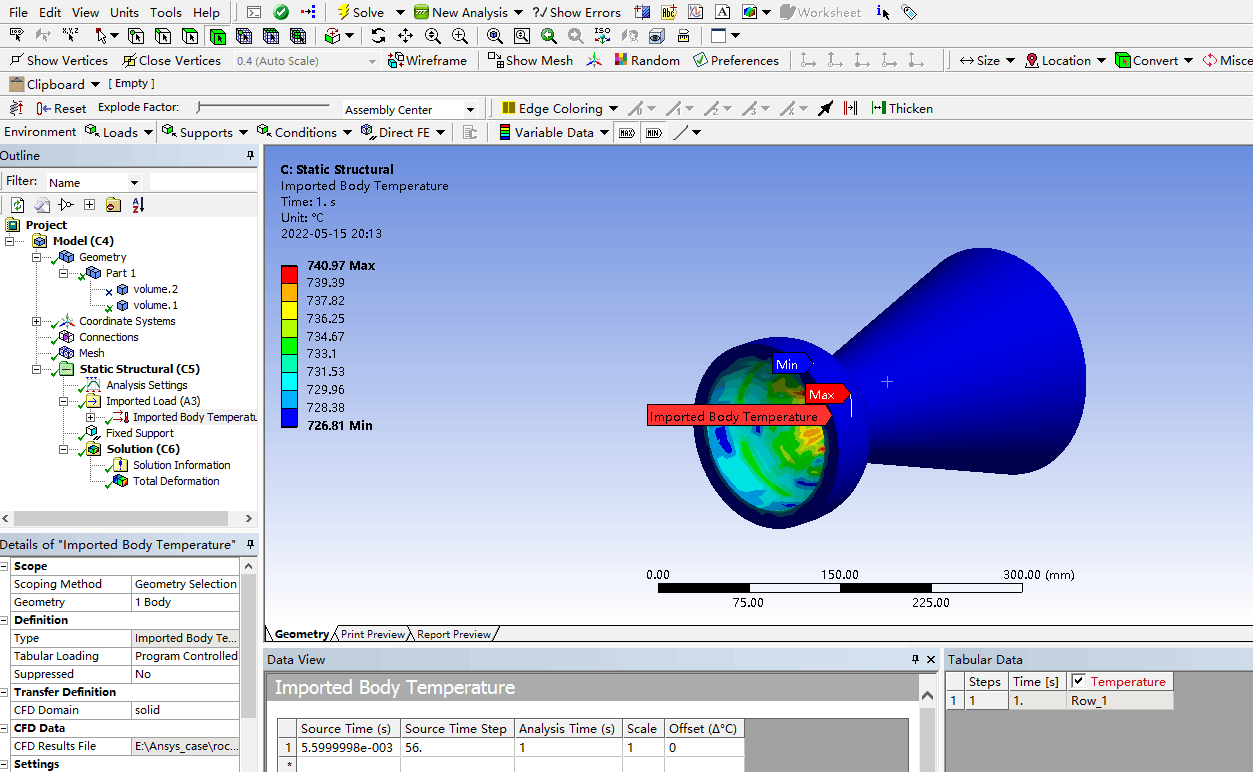Select the Rotate view tool

coord(378,36)
